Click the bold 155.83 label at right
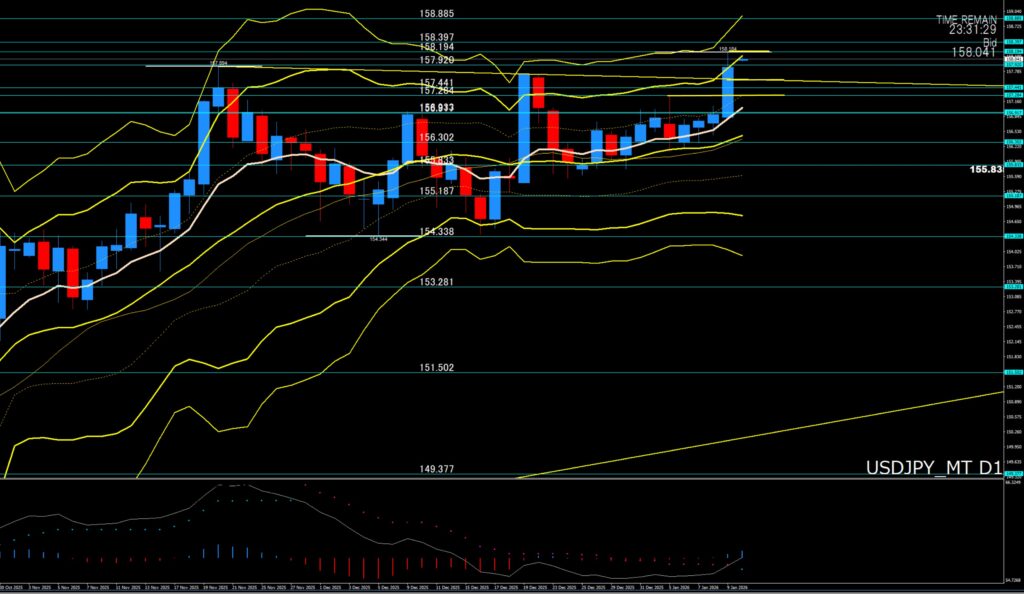 (x=985, y=170)
